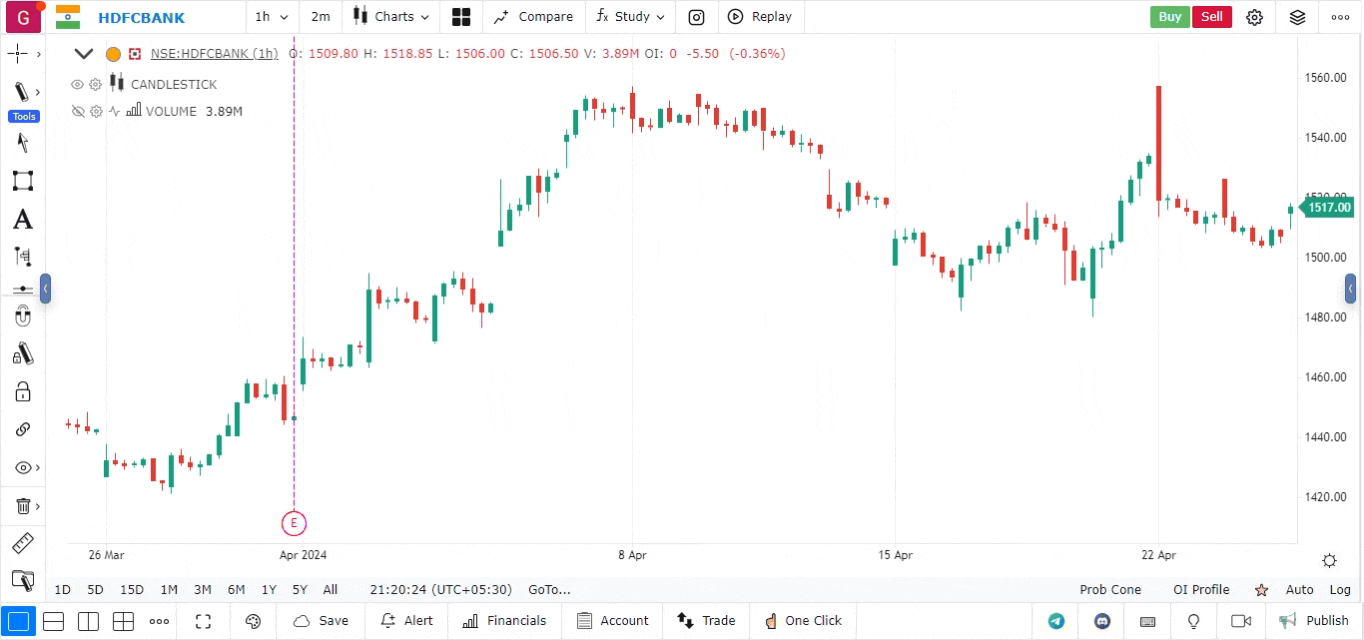Image resolution: width=1364 pixels, height=640 pixels.
Task: Collapse the indicator legend chevron
Action: pyautogui.click(x=84, y=54)
